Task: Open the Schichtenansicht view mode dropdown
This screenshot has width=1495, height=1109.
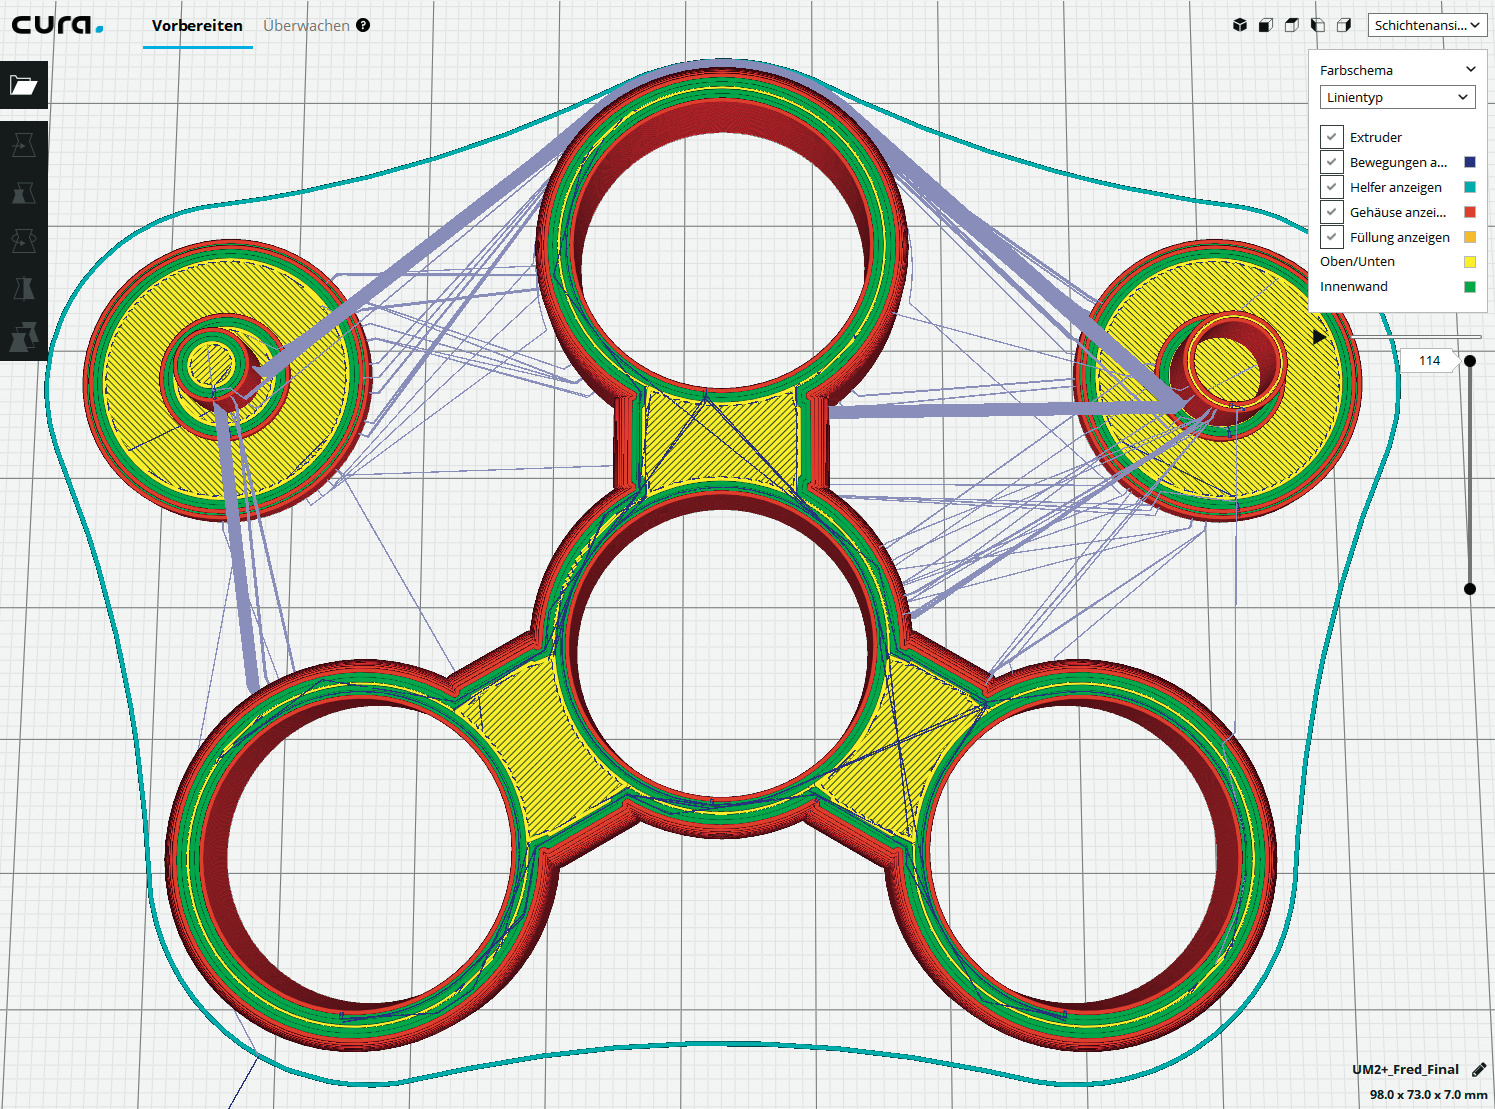Action: click(x=1426, y=25)
